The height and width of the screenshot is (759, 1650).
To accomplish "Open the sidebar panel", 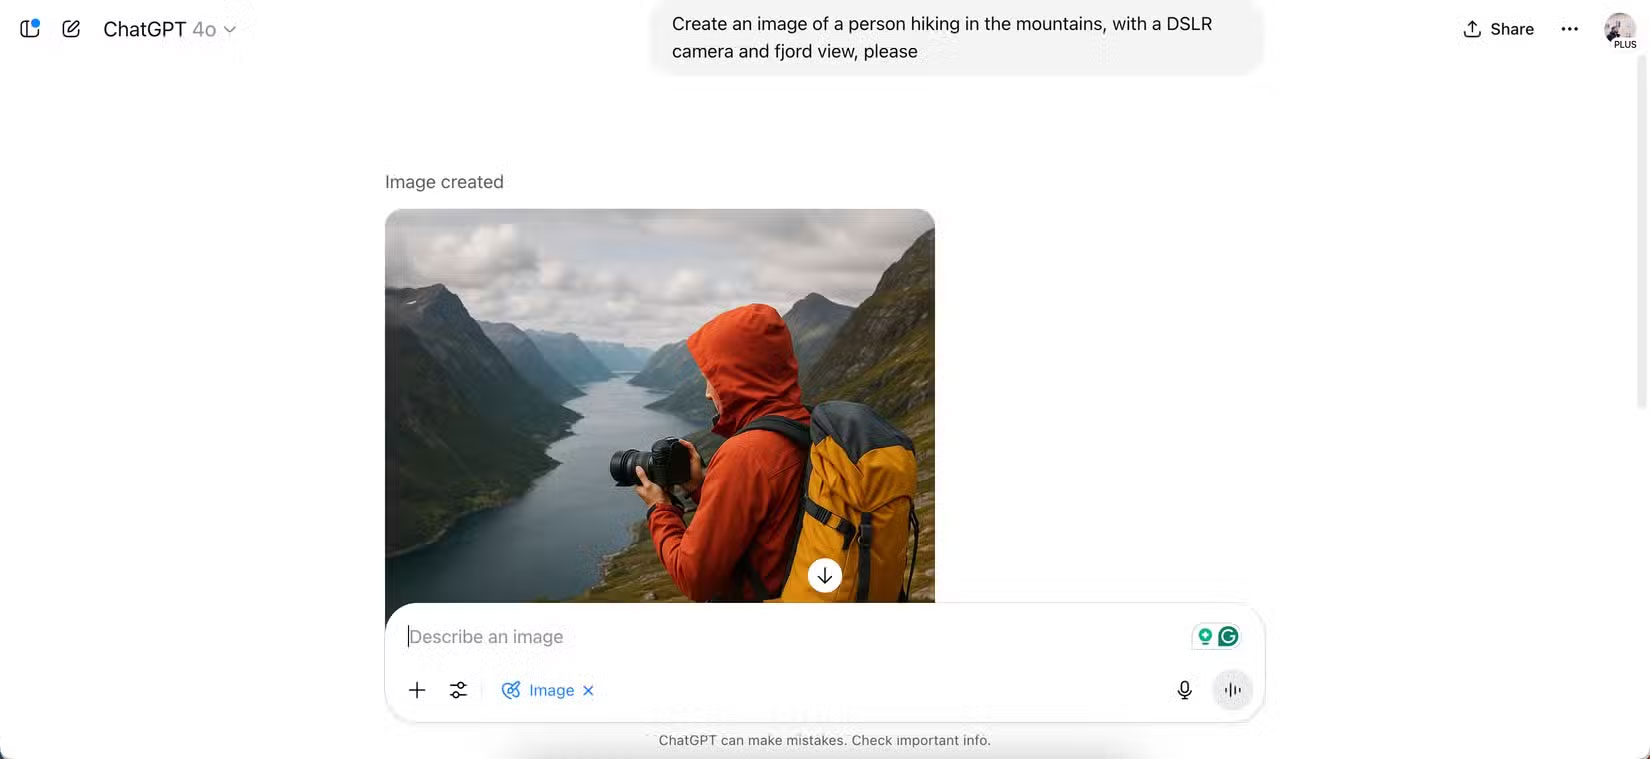I will [30, 29].
